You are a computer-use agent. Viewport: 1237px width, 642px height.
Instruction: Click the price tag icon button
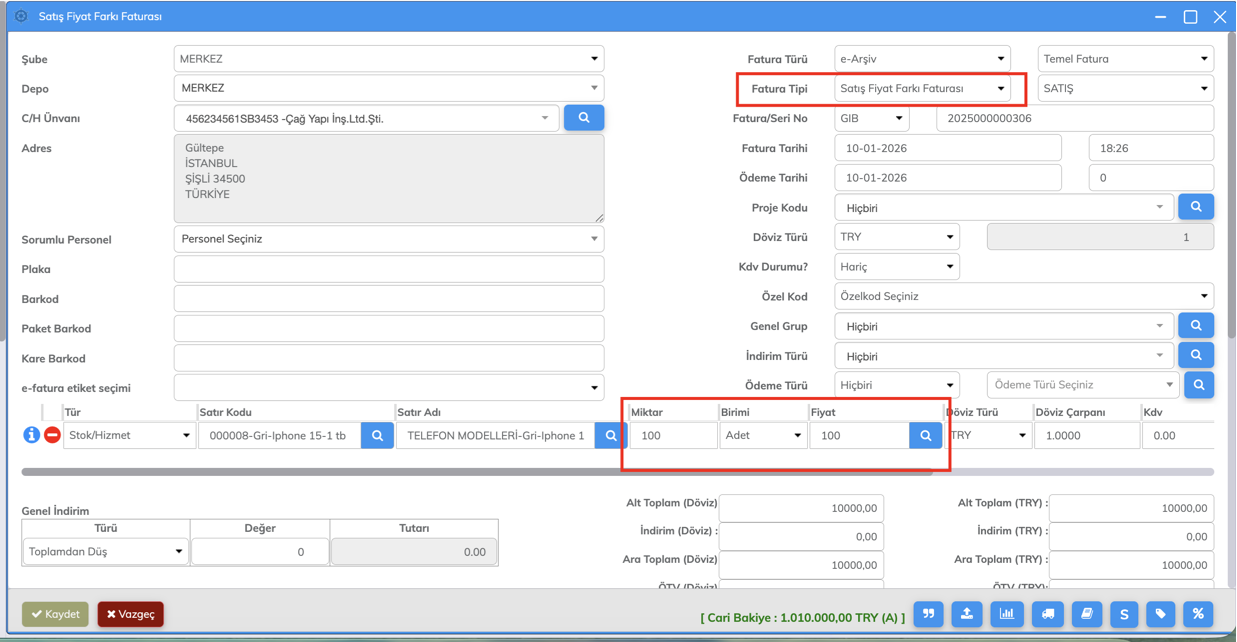point(1161,614)
